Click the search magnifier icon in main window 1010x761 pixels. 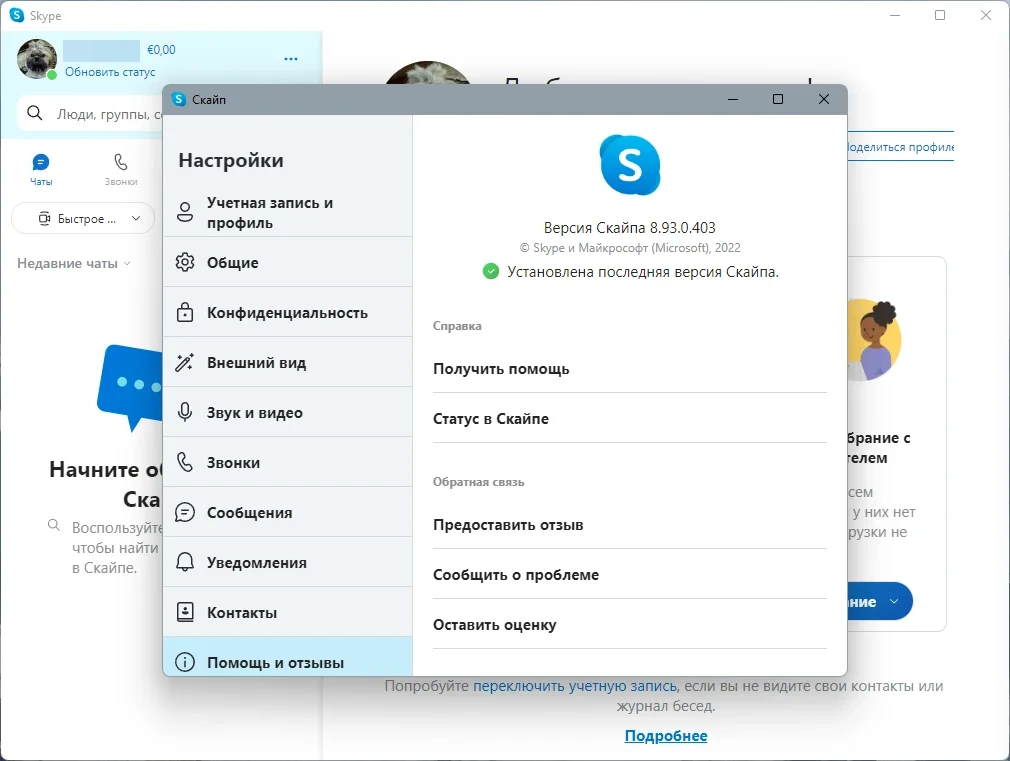point(35,113)
